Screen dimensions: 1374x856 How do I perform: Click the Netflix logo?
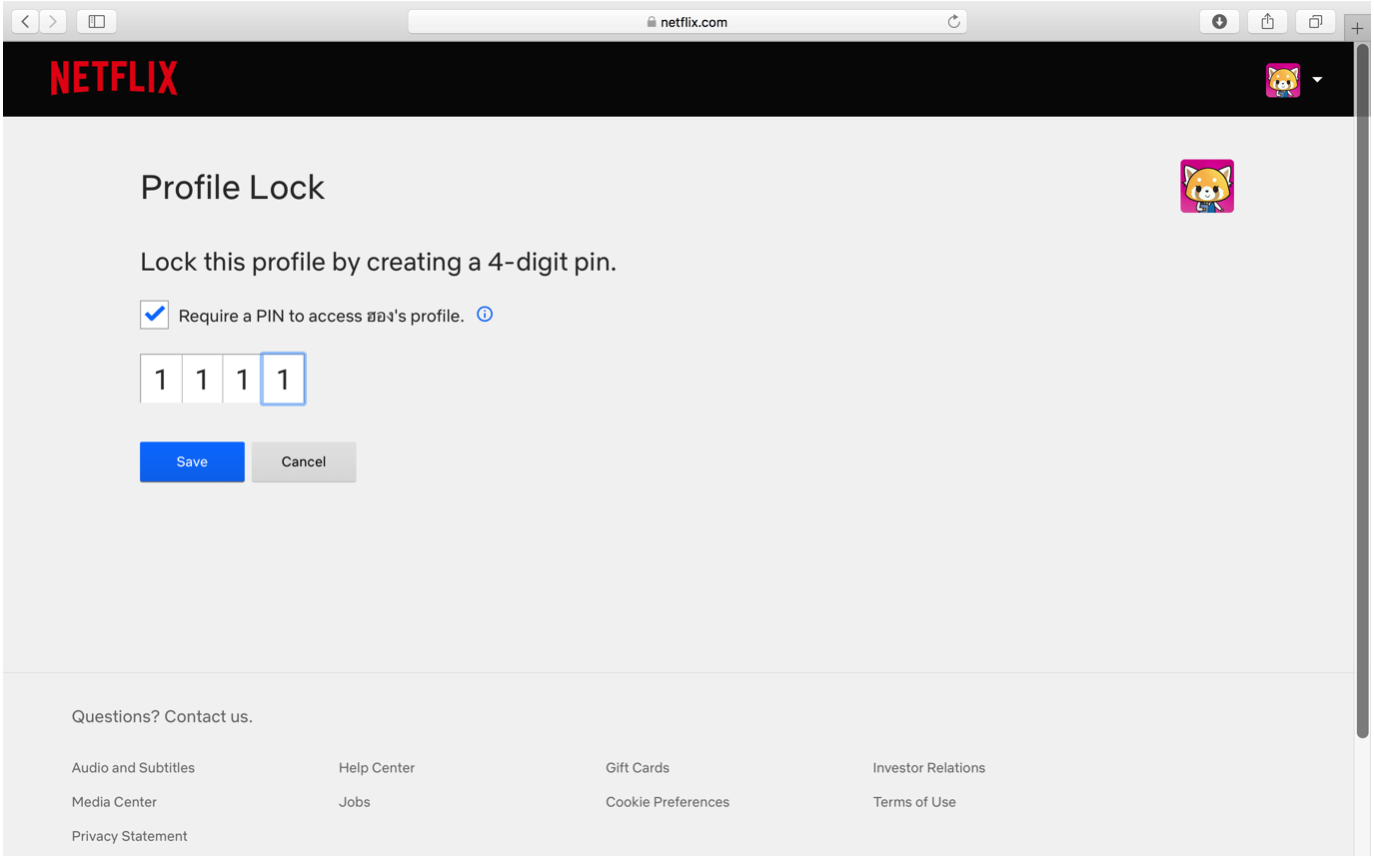pos(114,78)
